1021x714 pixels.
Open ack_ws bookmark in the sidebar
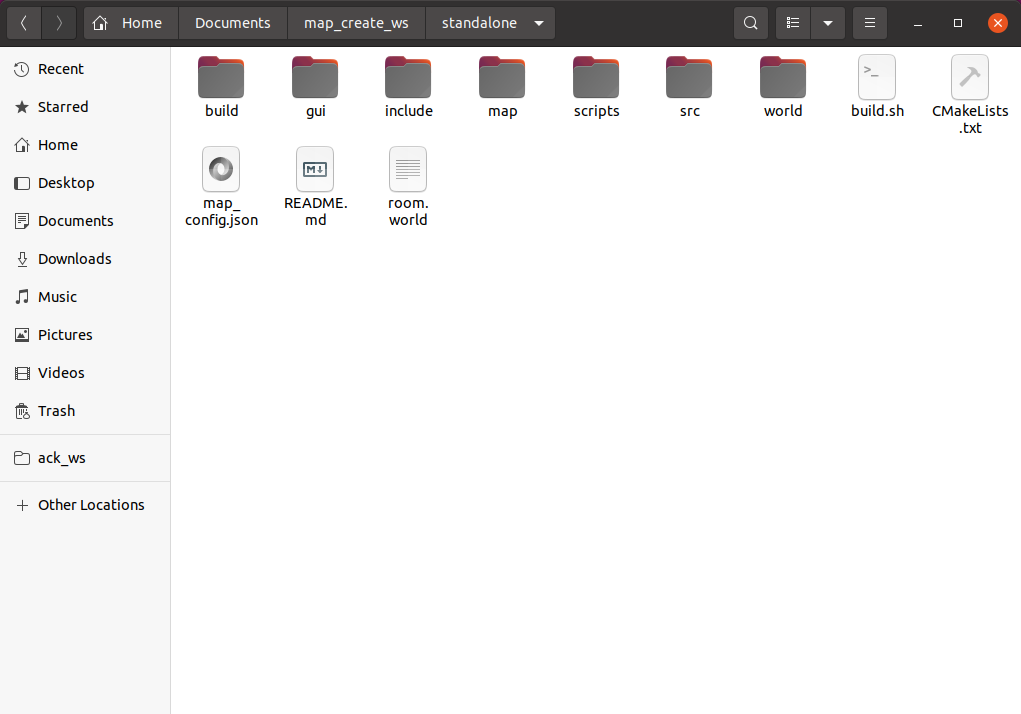tap(85, 458)
